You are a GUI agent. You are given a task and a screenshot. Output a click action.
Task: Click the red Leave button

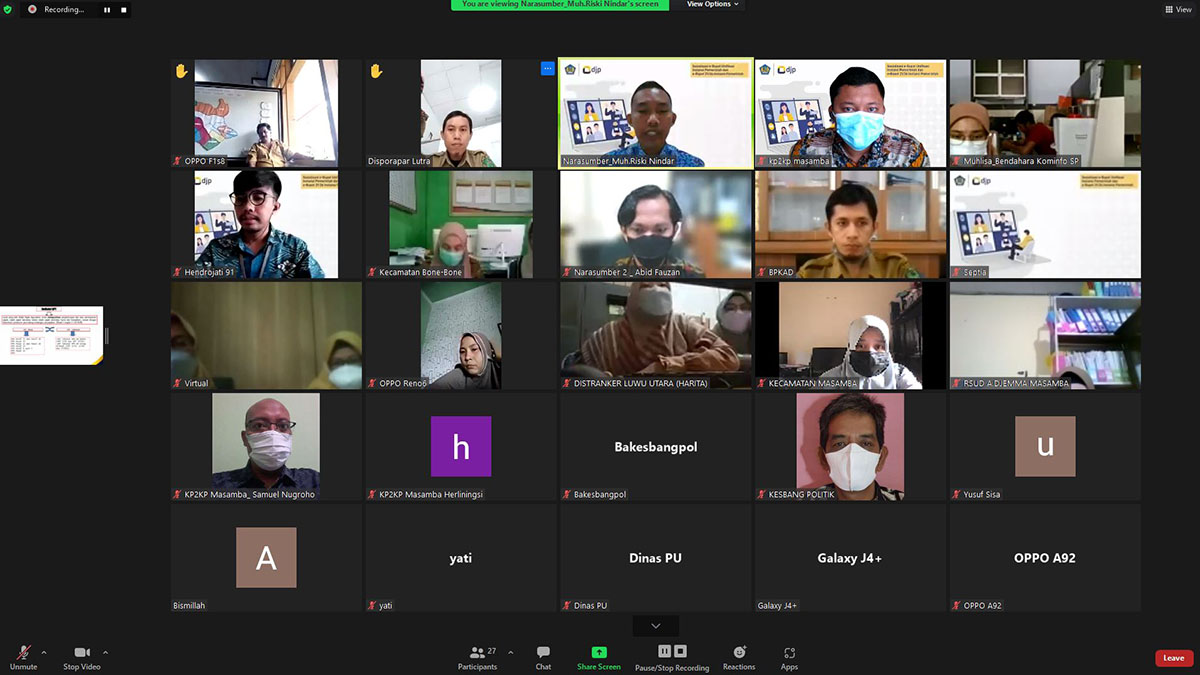pos(1173,658)
